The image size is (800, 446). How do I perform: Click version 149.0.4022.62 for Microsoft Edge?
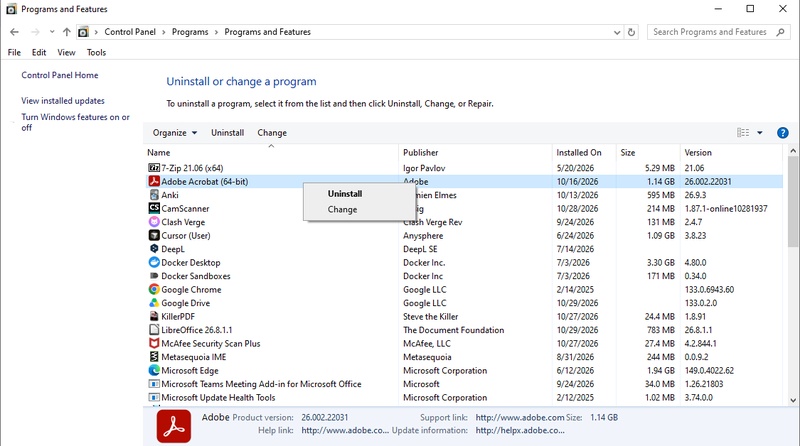point(709,370)
